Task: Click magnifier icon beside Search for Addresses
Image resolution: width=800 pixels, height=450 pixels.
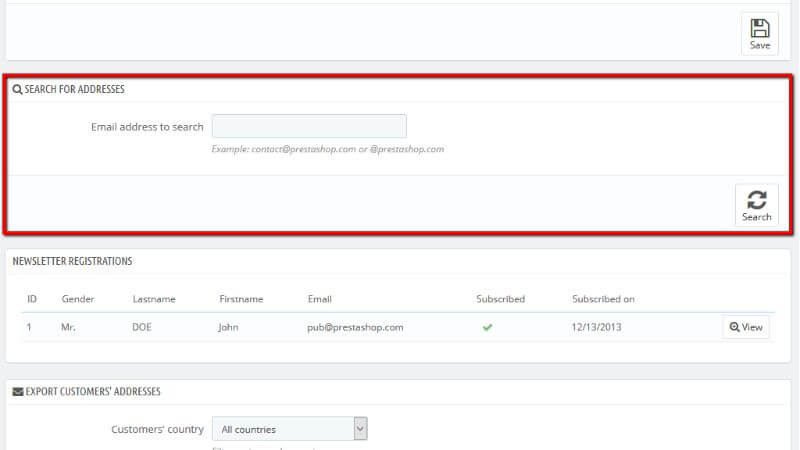Action: point(17,89)
